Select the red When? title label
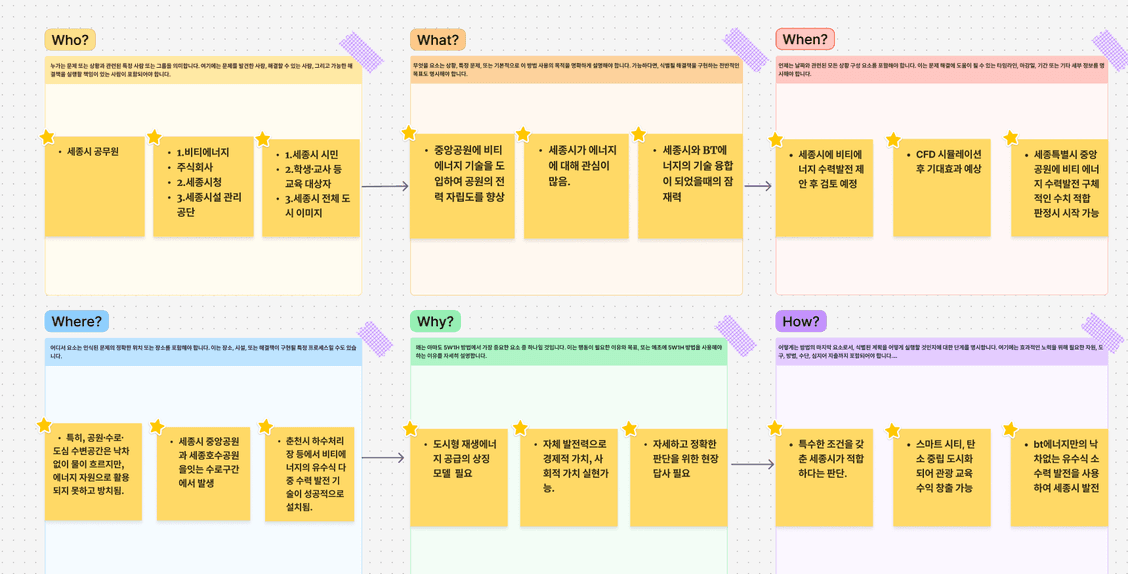Viewport: 1128px width, 574px height. pyautogui.click(x=804, y=40)
